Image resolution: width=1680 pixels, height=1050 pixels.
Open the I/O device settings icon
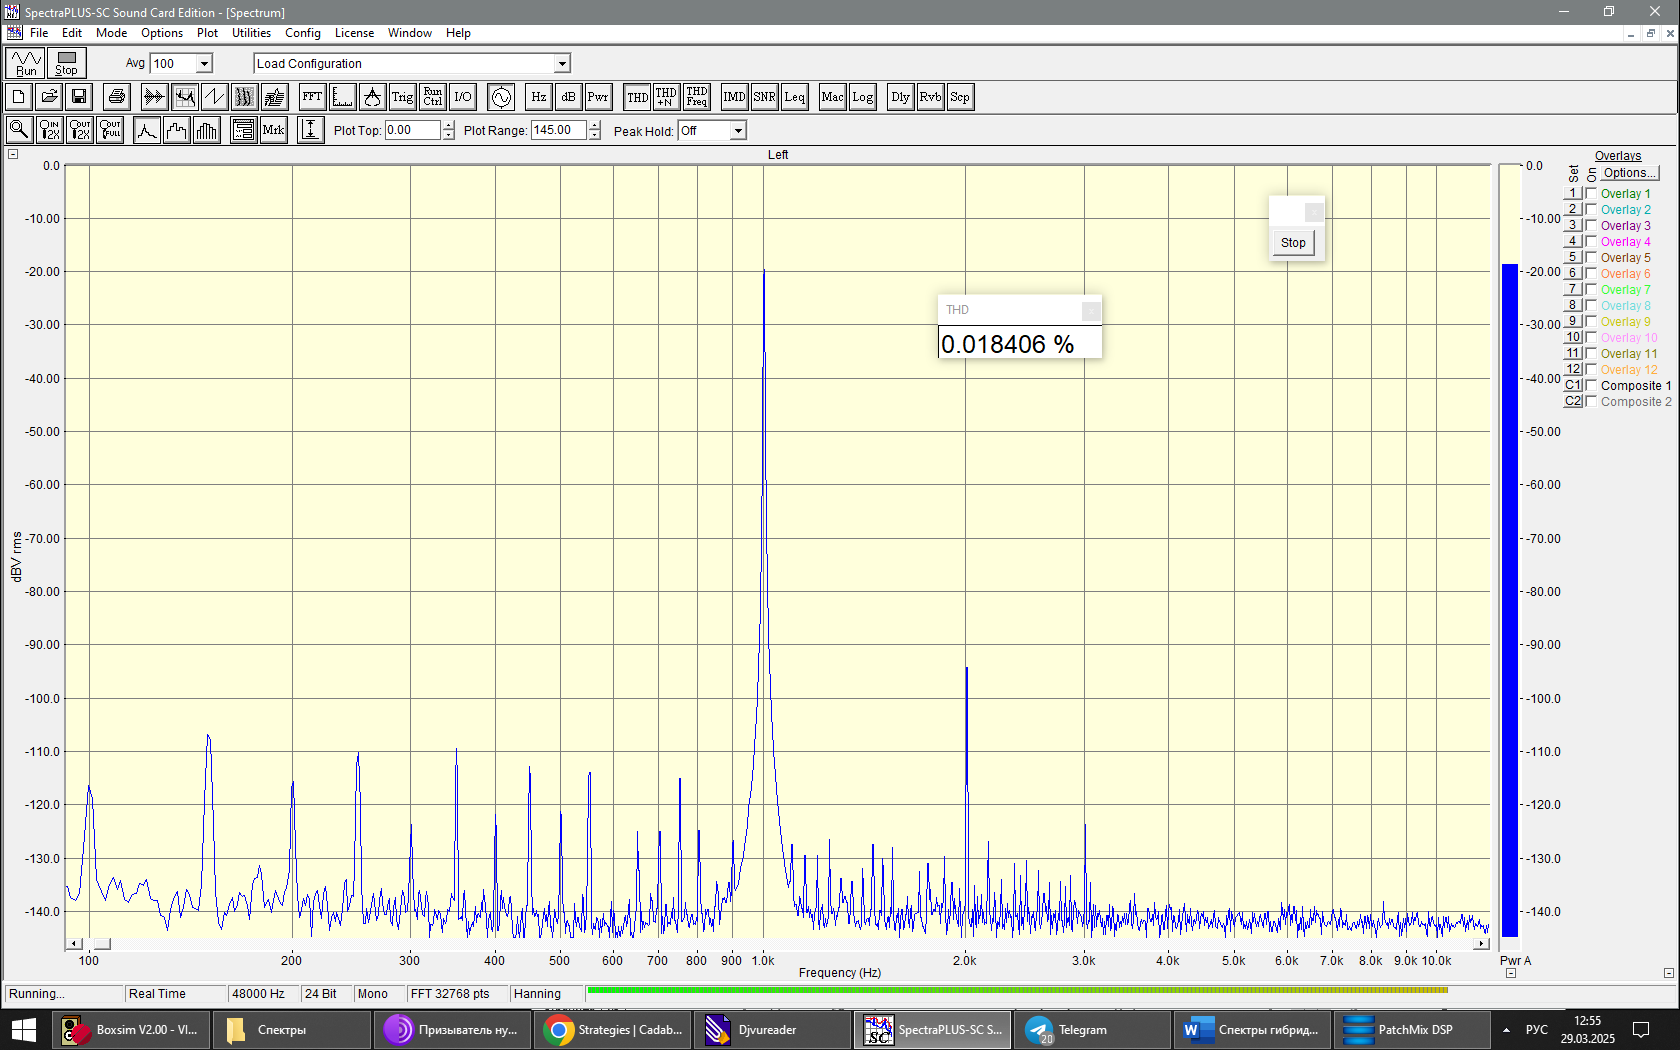click(x=463, y=97)
